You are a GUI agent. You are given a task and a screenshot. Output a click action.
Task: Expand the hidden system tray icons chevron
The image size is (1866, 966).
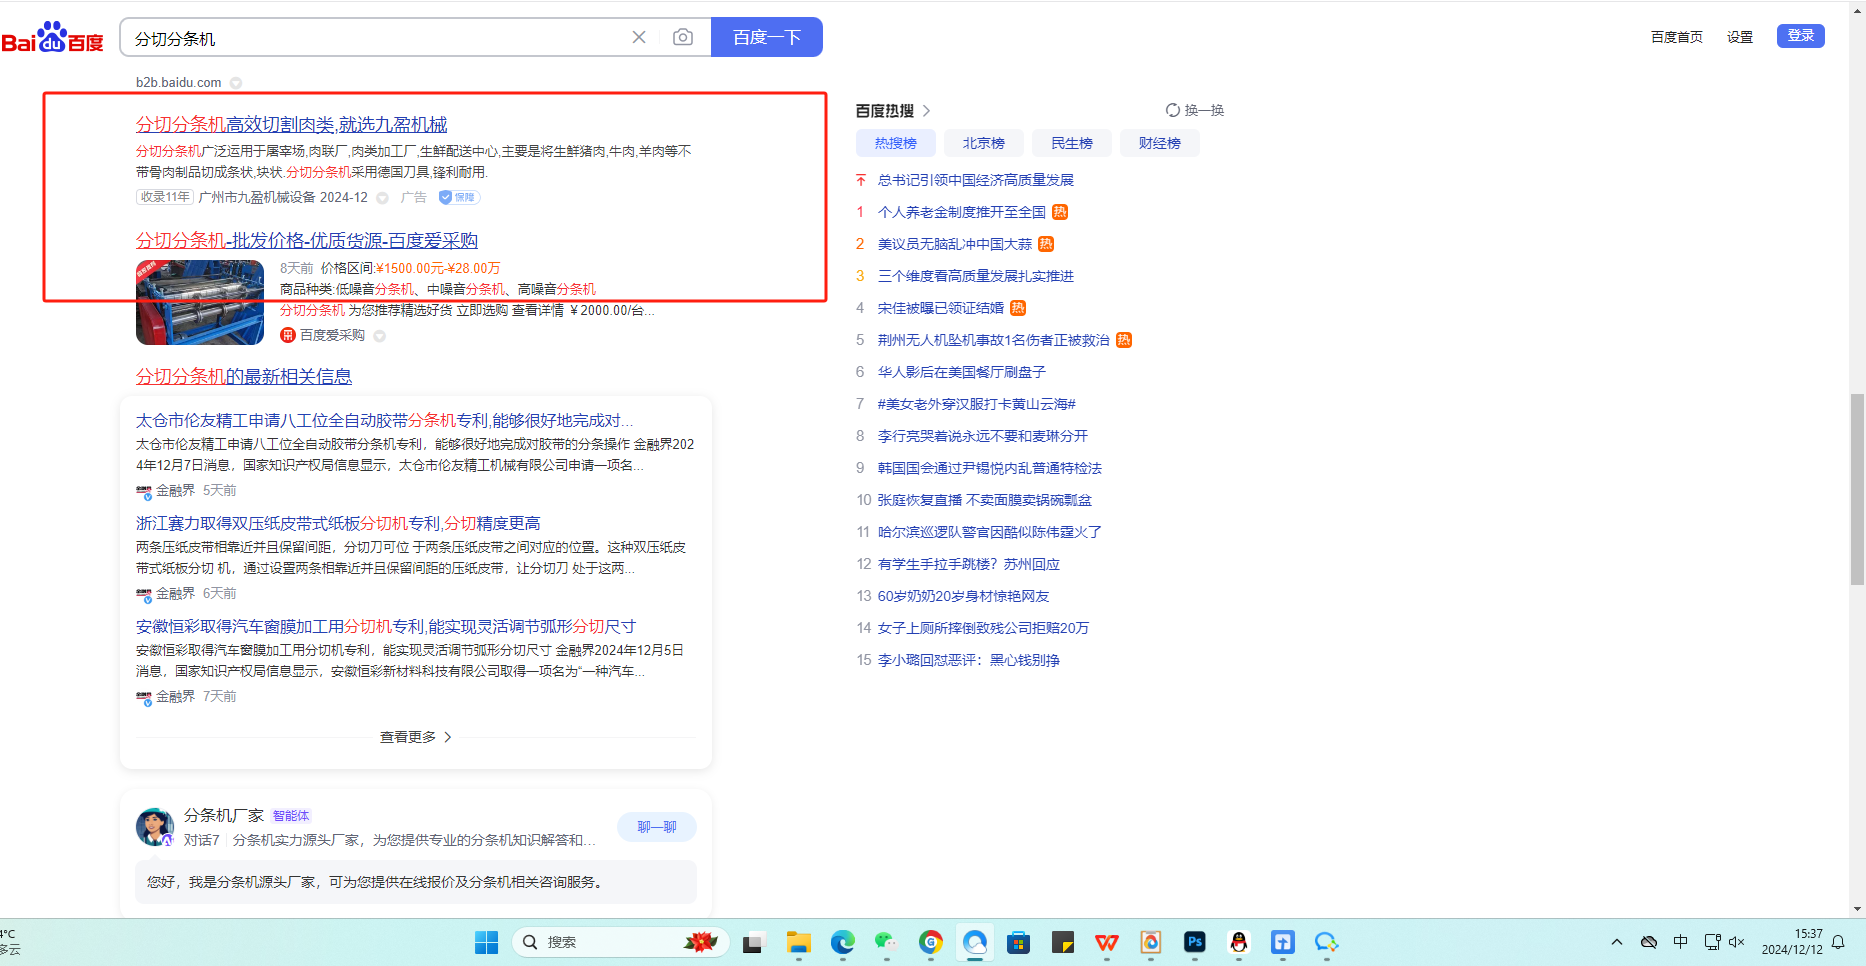1616,942
